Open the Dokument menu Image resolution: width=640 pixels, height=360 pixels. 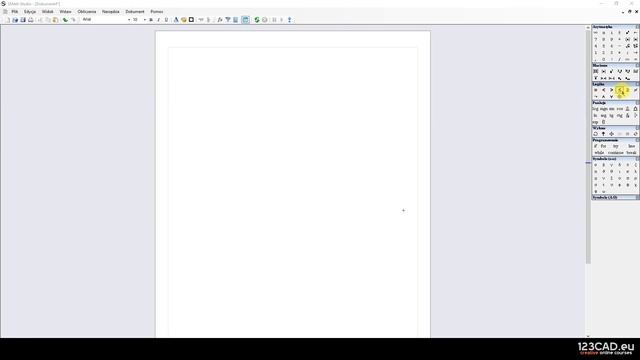click(135, 12)
